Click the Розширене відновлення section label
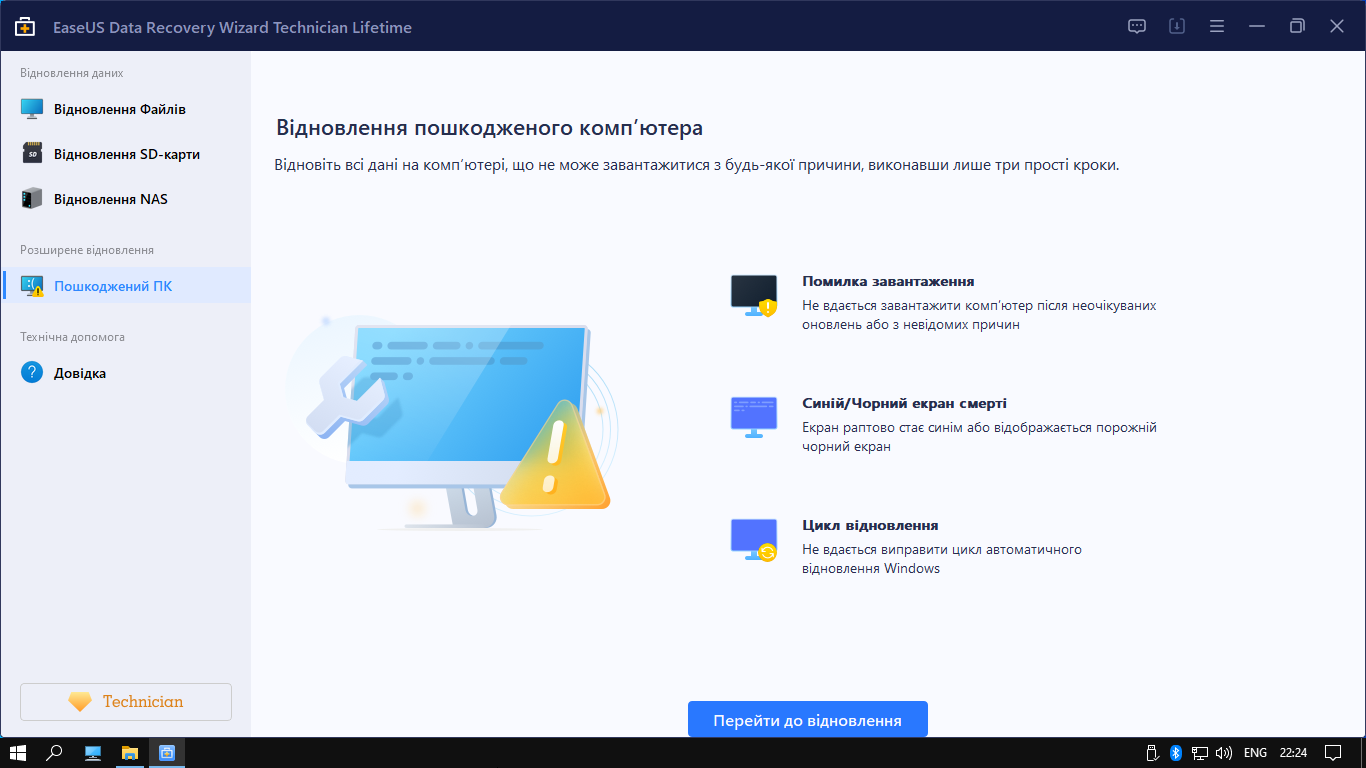Screen dimensions: 1366x768 [x=87, y=250]
